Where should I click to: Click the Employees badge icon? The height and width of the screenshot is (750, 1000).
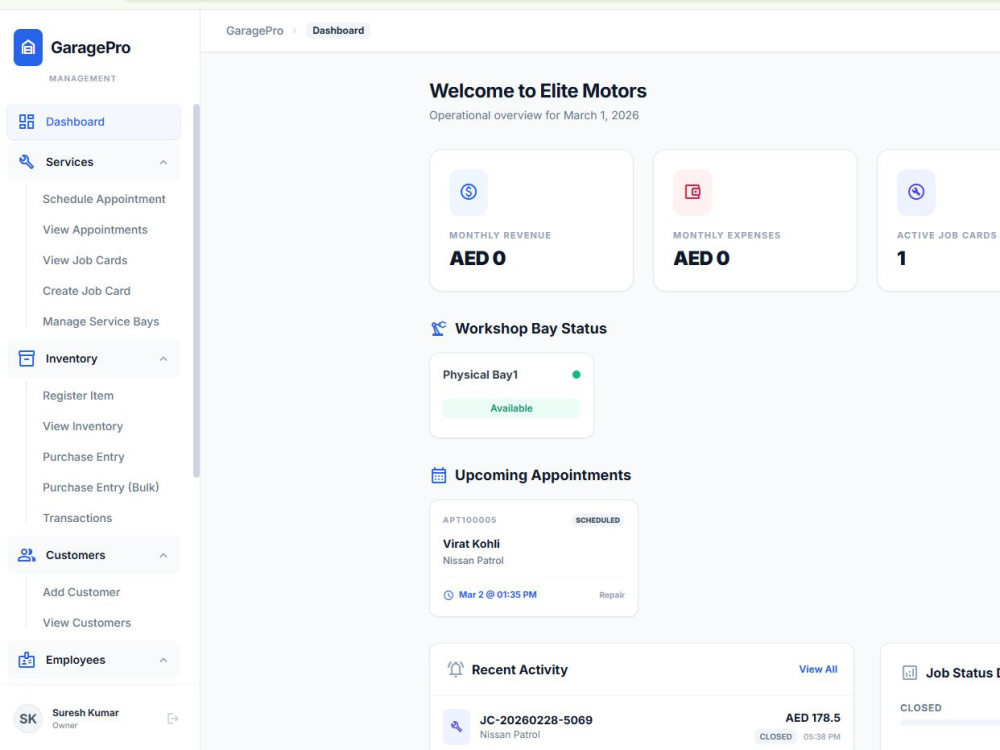pos(26,659)
